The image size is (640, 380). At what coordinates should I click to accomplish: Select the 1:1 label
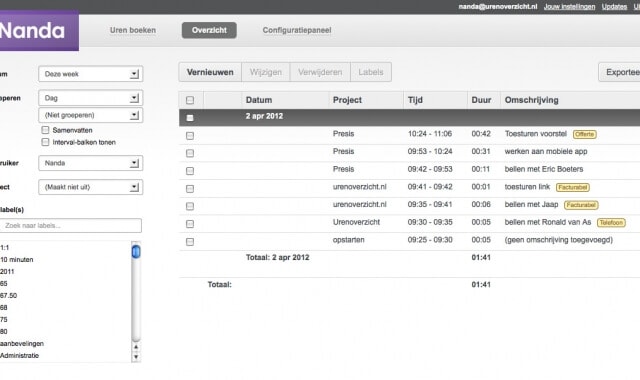(x=4, y=247)
